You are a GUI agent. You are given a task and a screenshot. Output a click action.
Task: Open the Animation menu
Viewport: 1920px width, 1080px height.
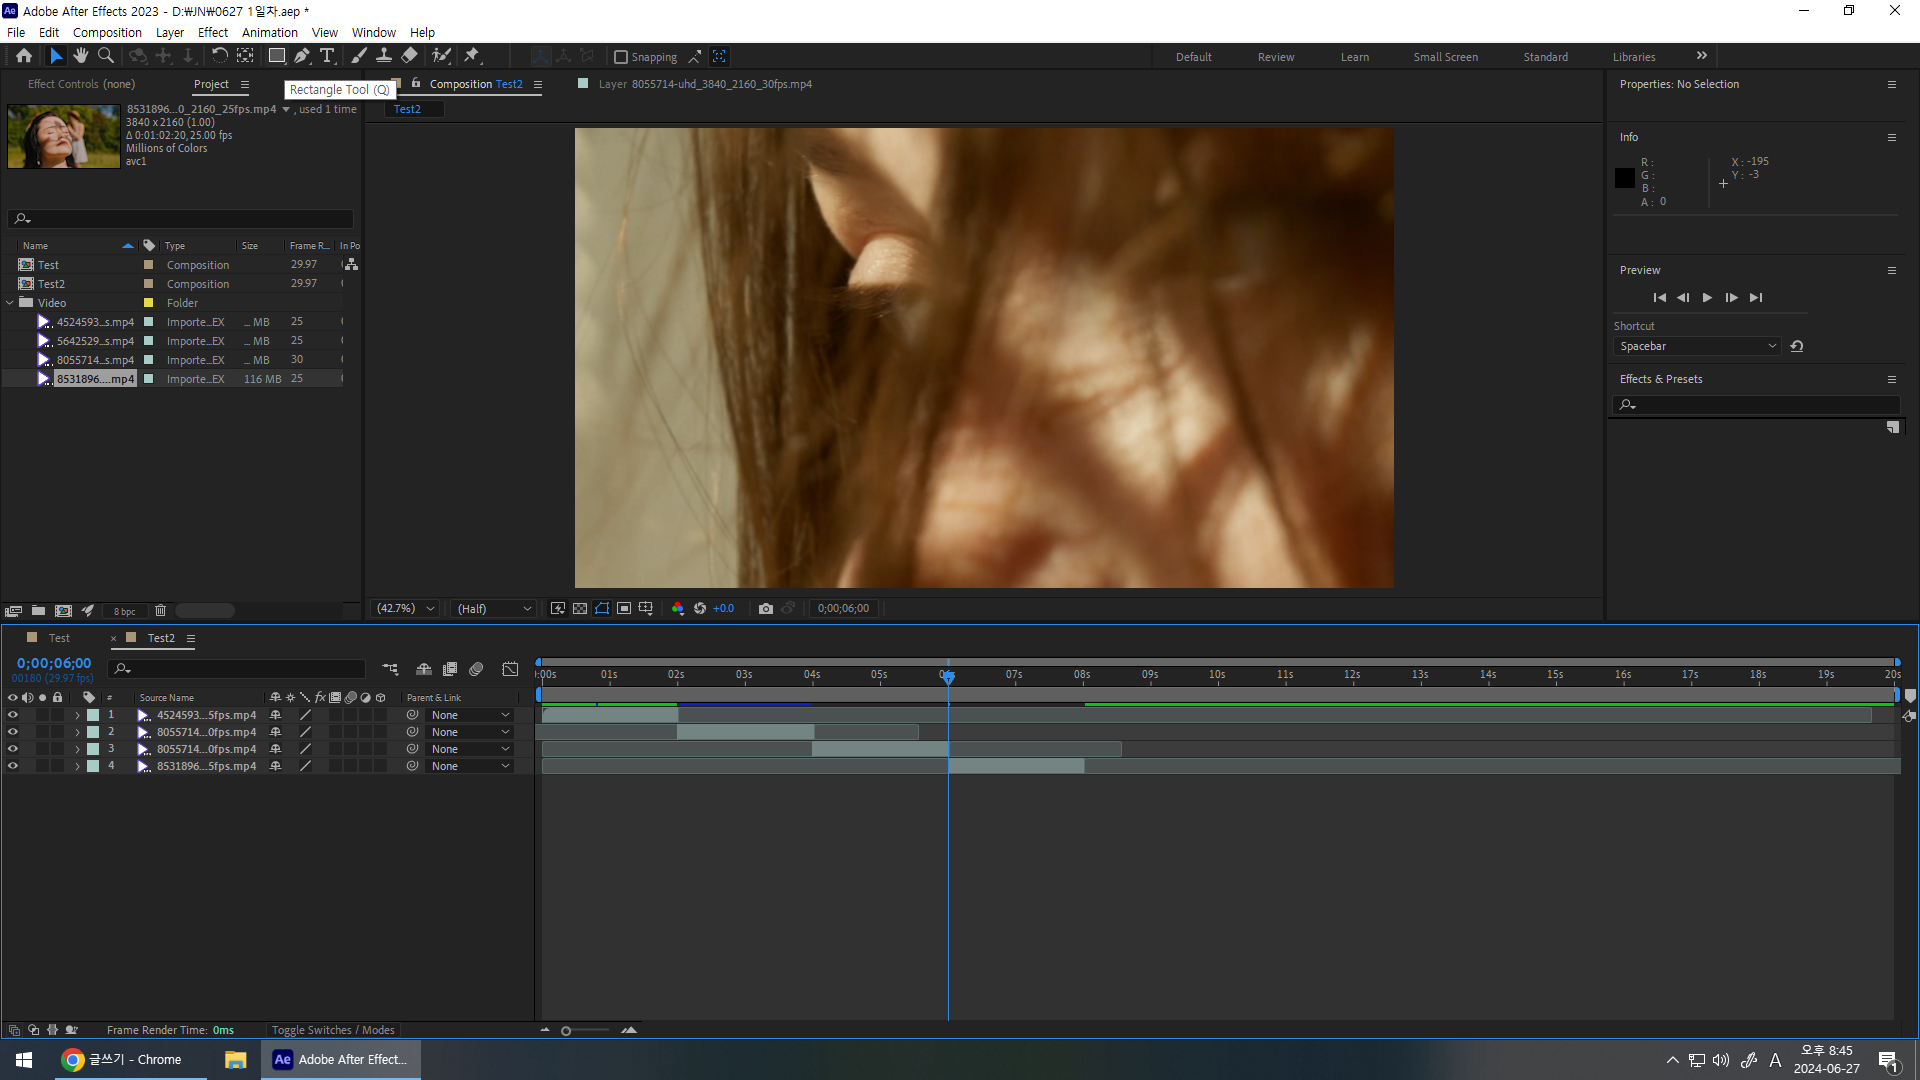tap(269, 32)
